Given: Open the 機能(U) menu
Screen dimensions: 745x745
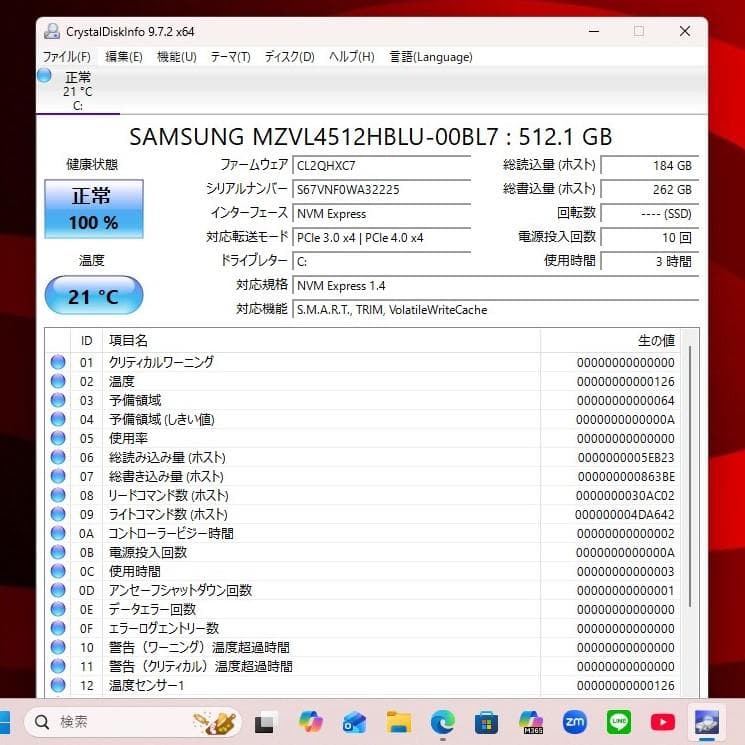Looking at the screenshot, I should [x=177, y=57].
